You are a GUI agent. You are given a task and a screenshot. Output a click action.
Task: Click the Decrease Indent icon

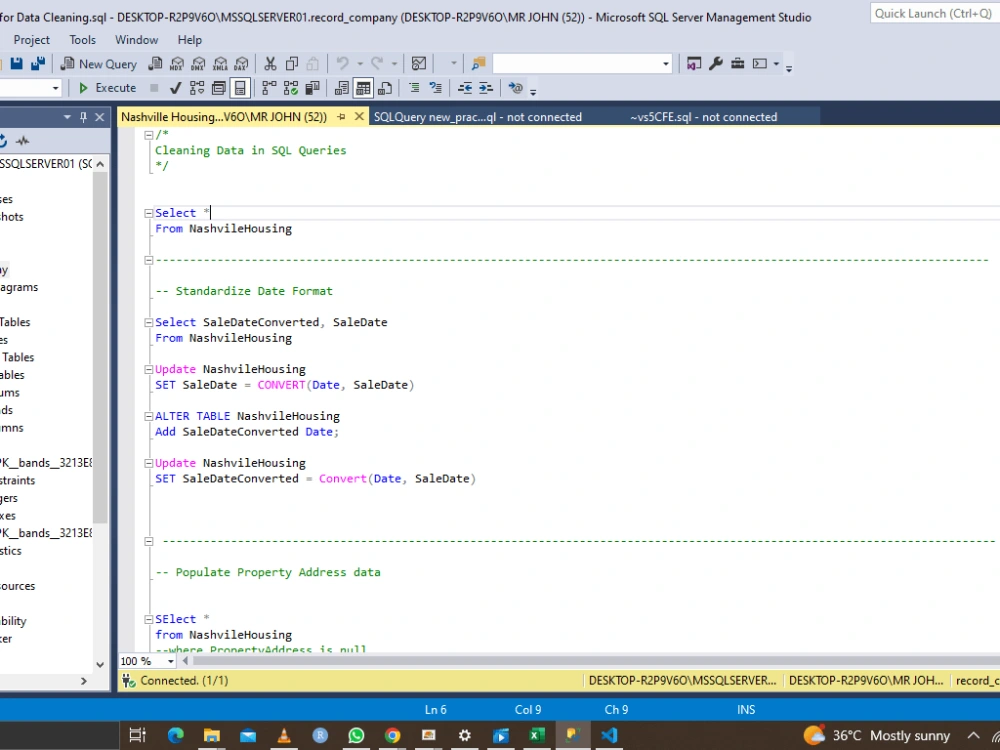[x=465, y=88]
